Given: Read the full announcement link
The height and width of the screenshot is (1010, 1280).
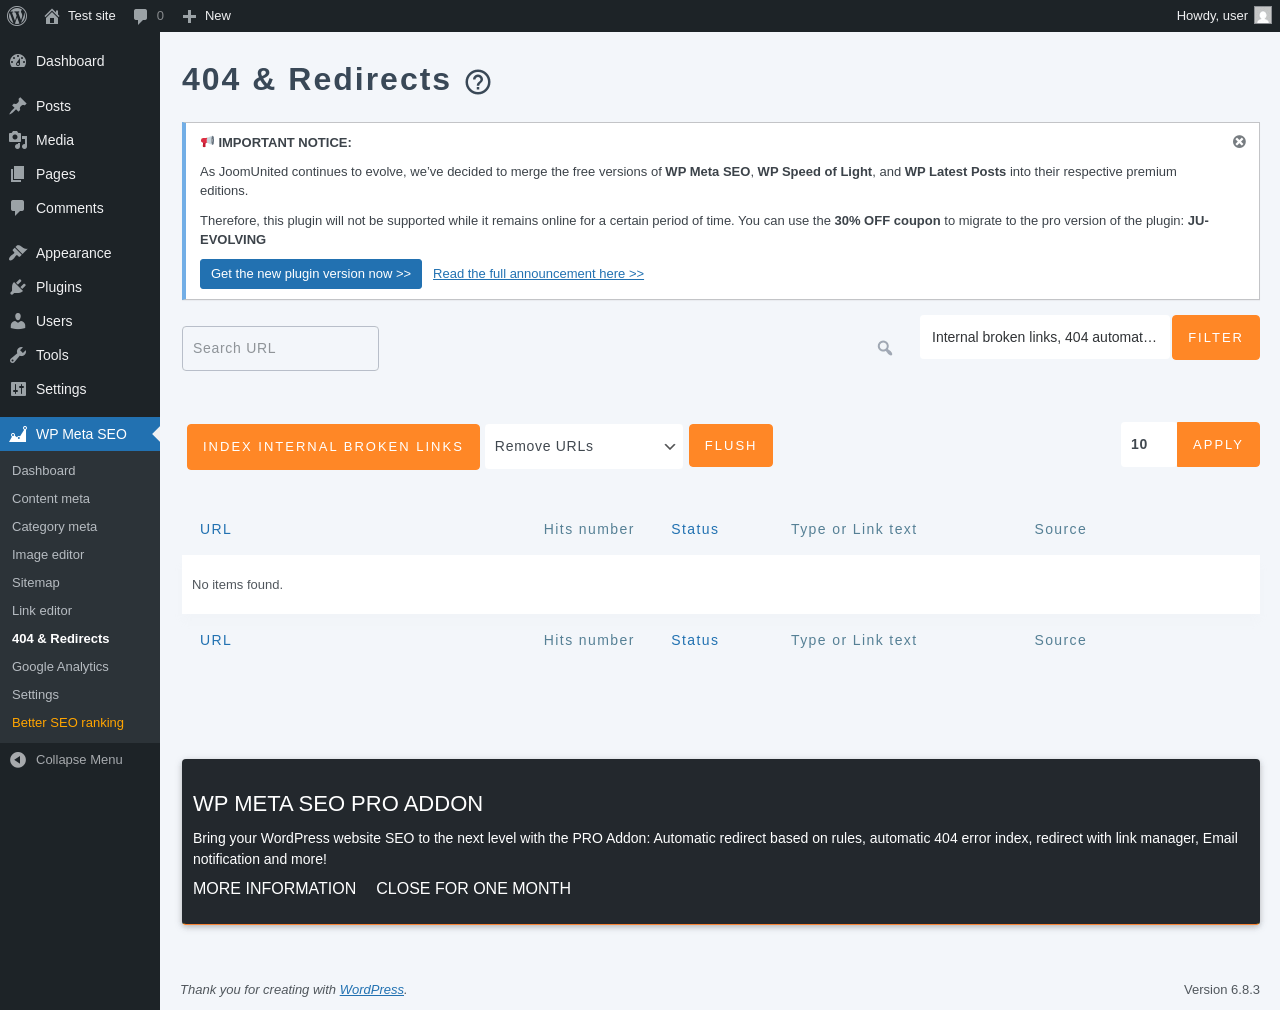Looking at the screenshot, I should [x=538, y=274].
